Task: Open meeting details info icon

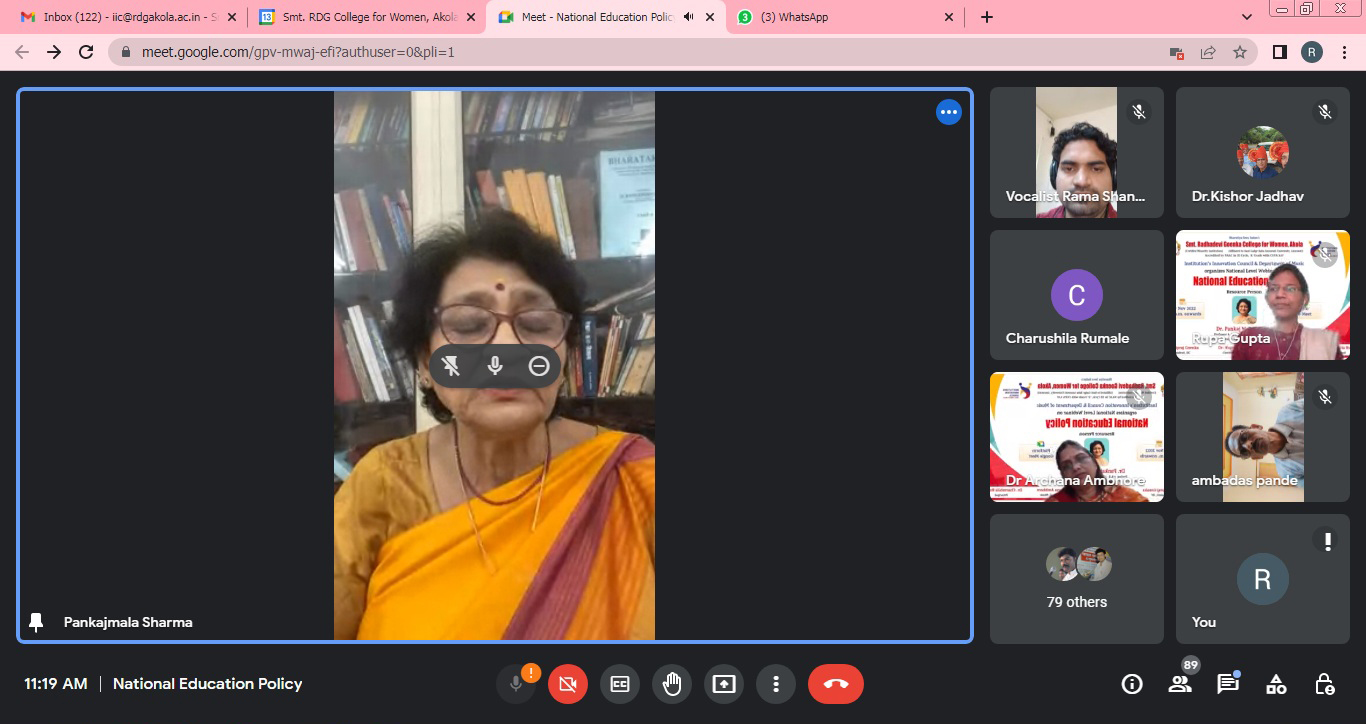Action: 1132,684
